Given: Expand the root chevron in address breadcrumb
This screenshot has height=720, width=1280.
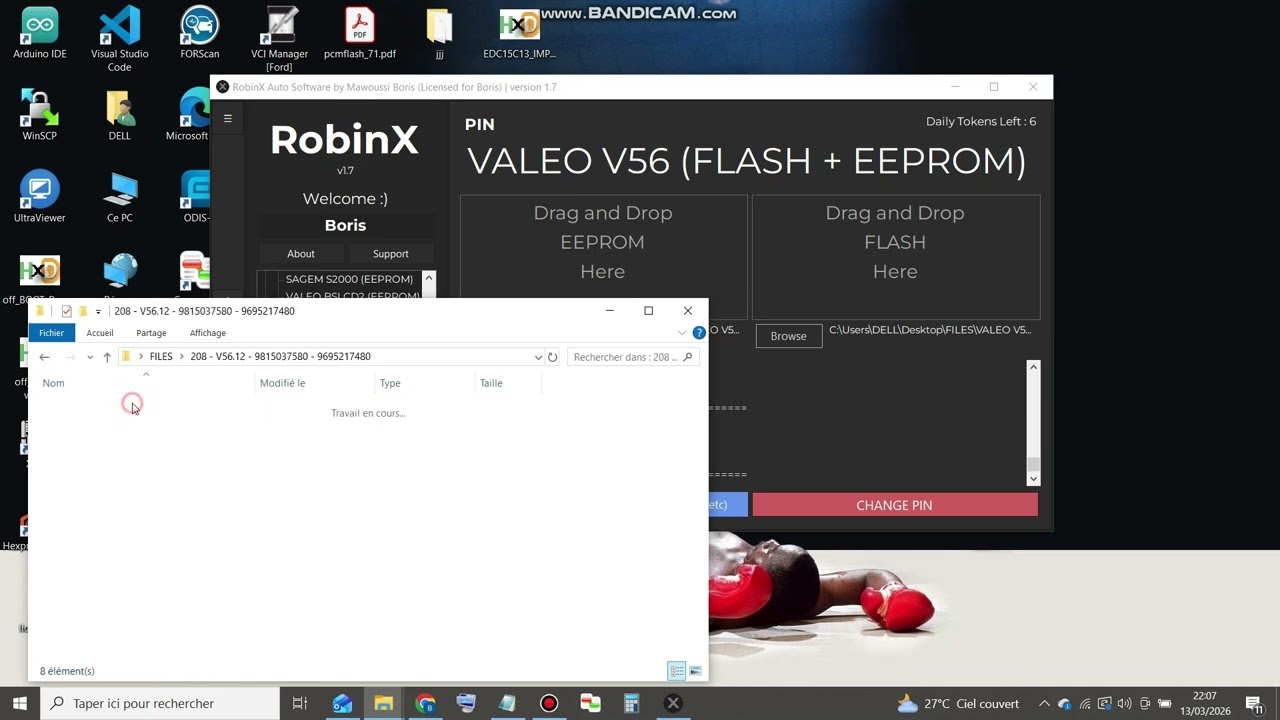Looking at the screenshot, I should coord(141,357).
